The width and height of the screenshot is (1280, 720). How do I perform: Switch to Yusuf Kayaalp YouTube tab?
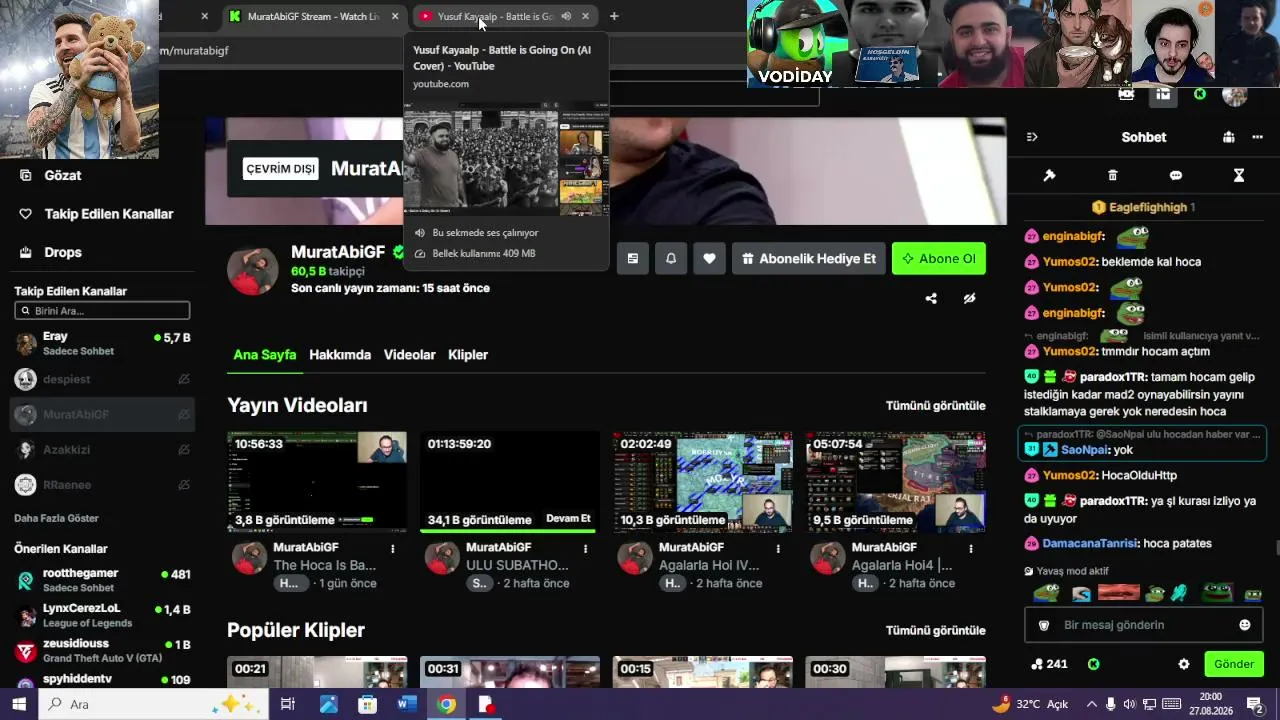(x=494, y=16)
